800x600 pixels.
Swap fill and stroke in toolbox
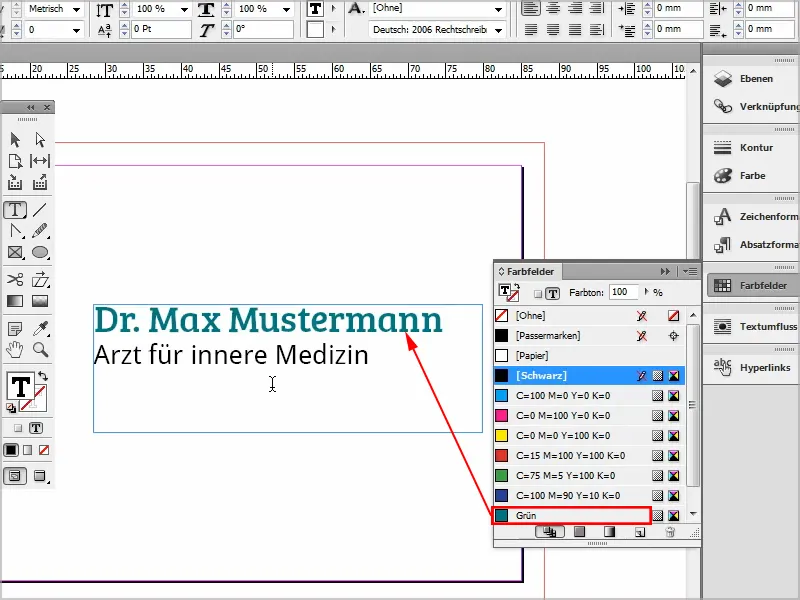coord(43,377)
